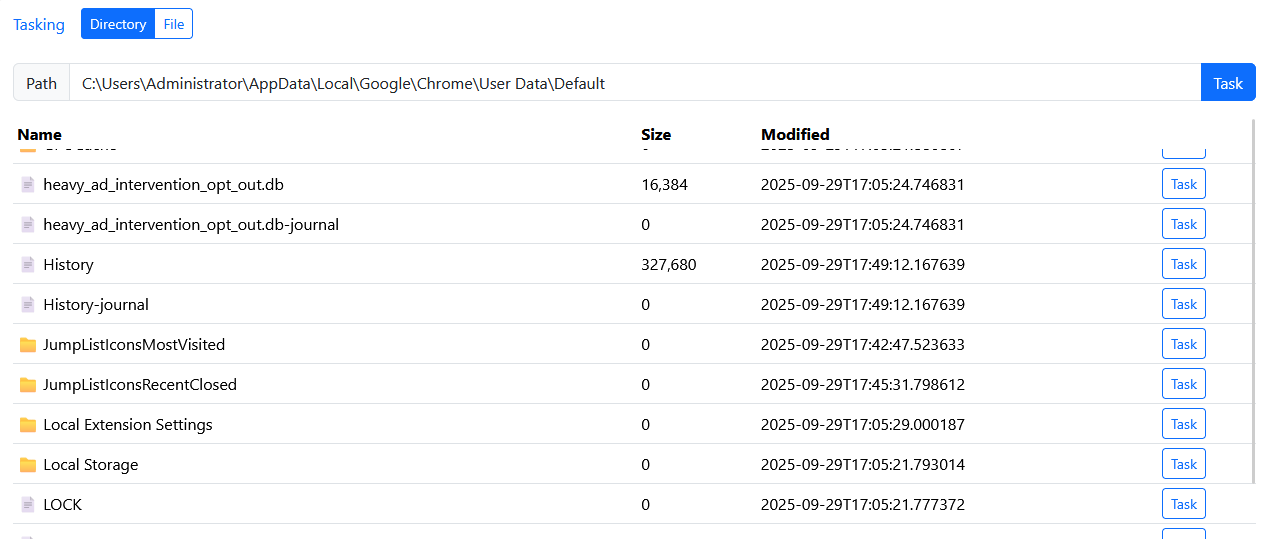Switch to File mode toggle

[x=174, y=24]
